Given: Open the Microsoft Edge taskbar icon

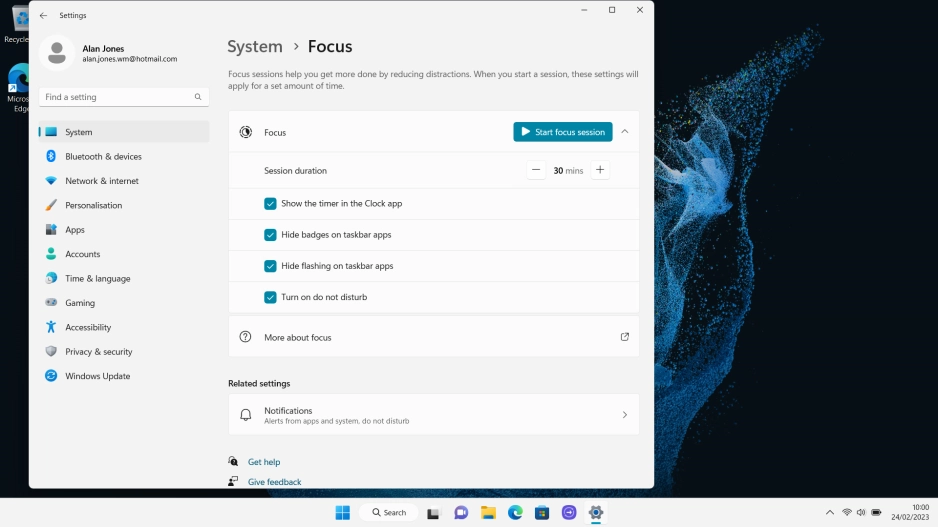Looking at the screenshot, I should (515, 512).
